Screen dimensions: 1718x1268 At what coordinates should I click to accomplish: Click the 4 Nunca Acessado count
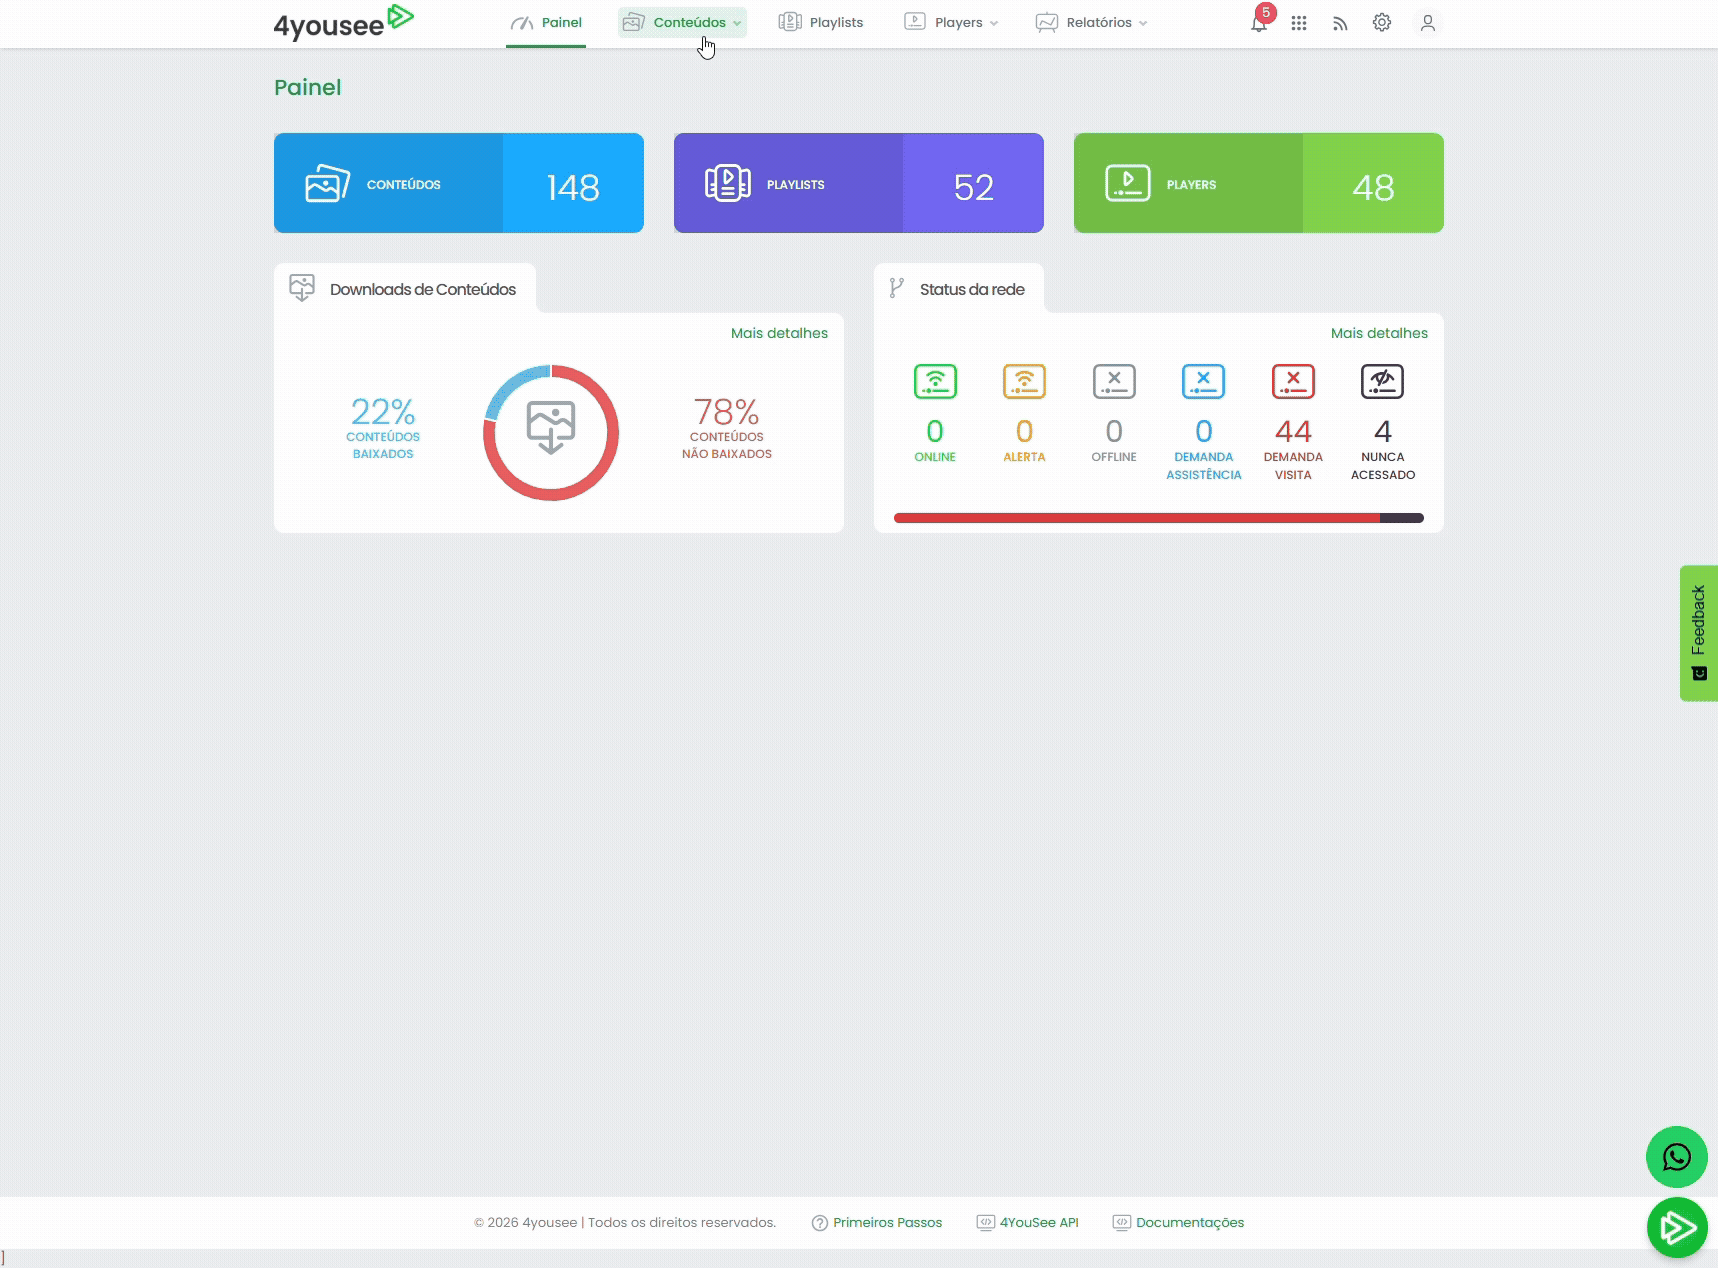pyautogui.click(x=1383, y=431)
